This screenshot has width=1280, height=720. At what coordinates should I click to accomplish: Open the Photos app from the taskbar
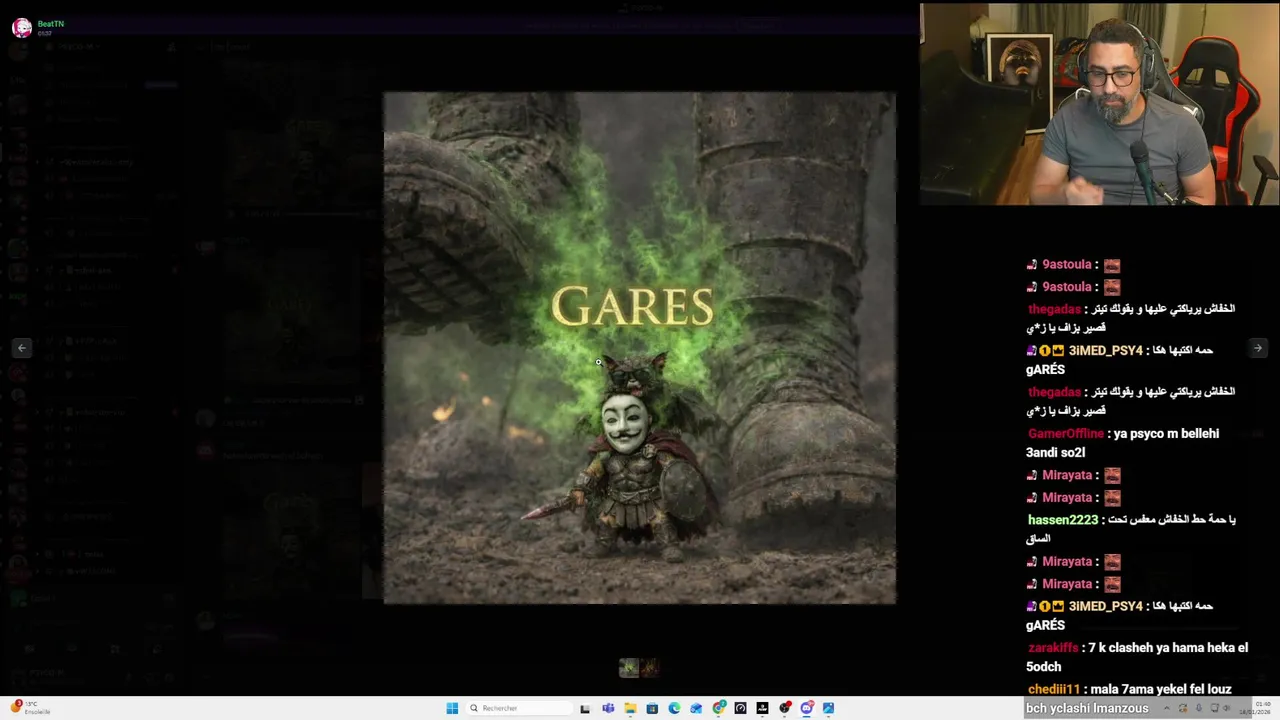click(x=829, y=708)
